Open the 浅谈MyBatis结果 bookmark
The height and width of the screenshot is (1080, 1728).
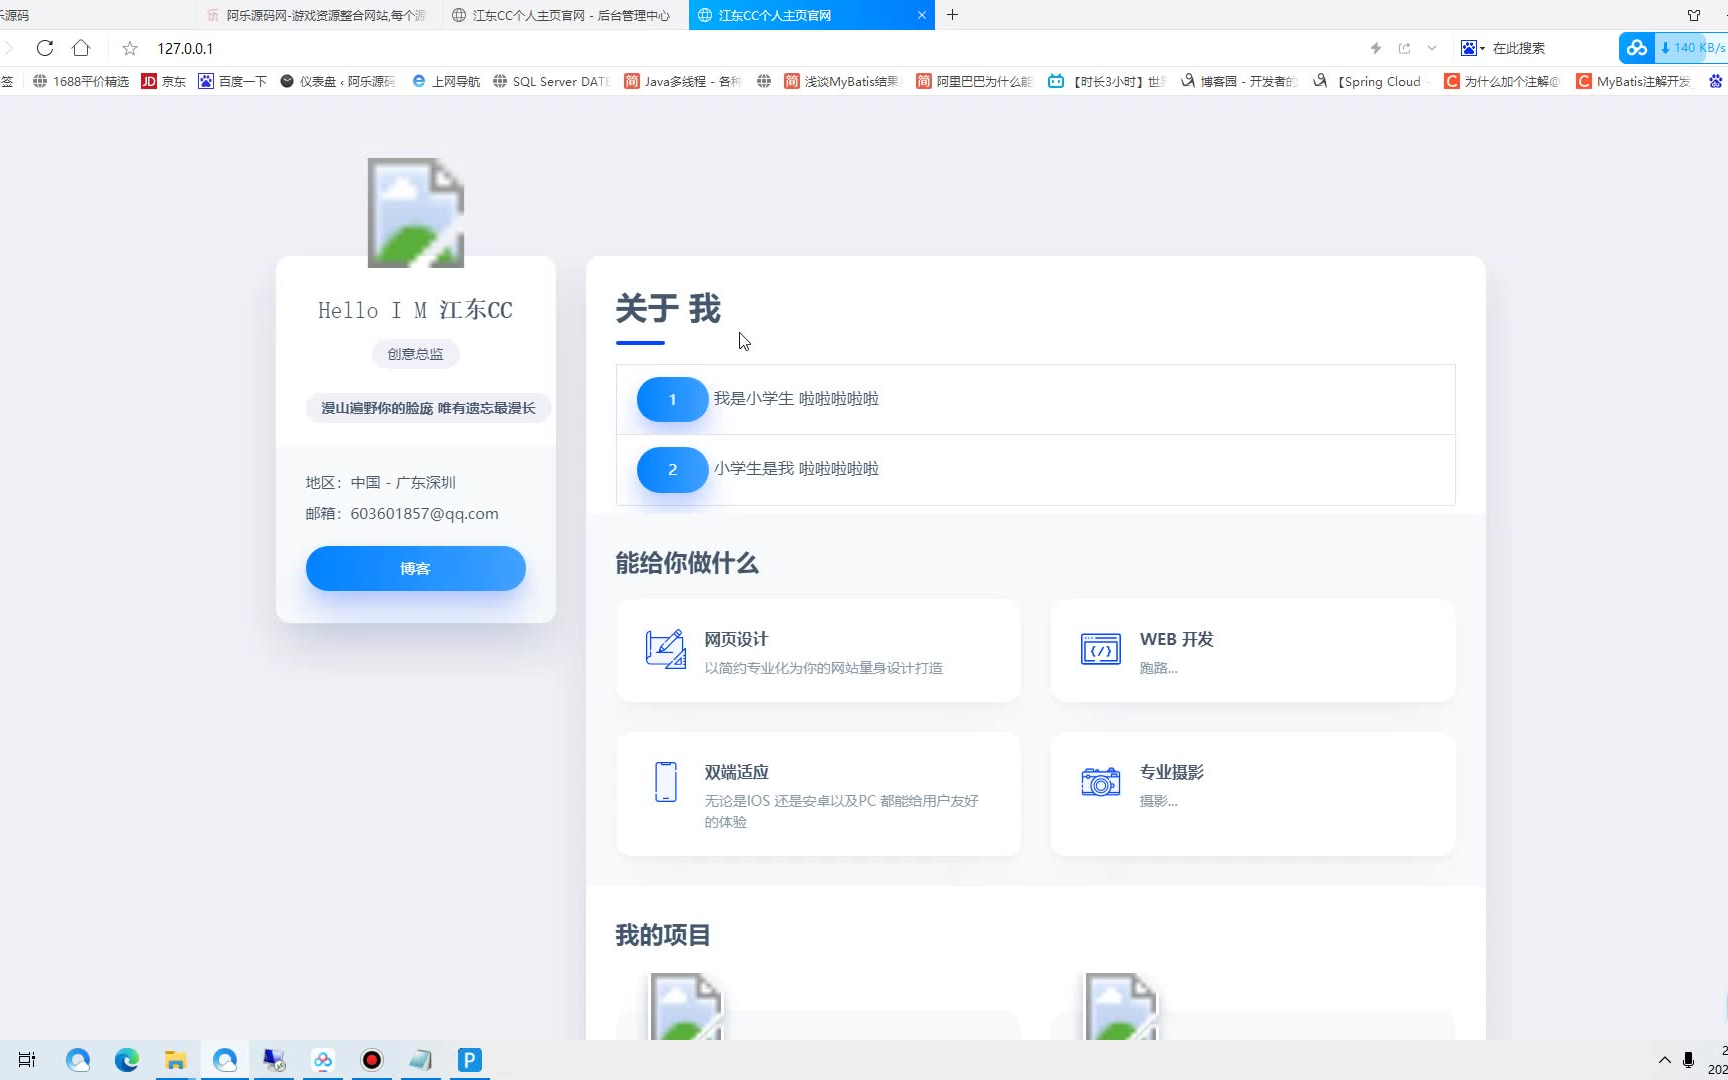[843, 81]
